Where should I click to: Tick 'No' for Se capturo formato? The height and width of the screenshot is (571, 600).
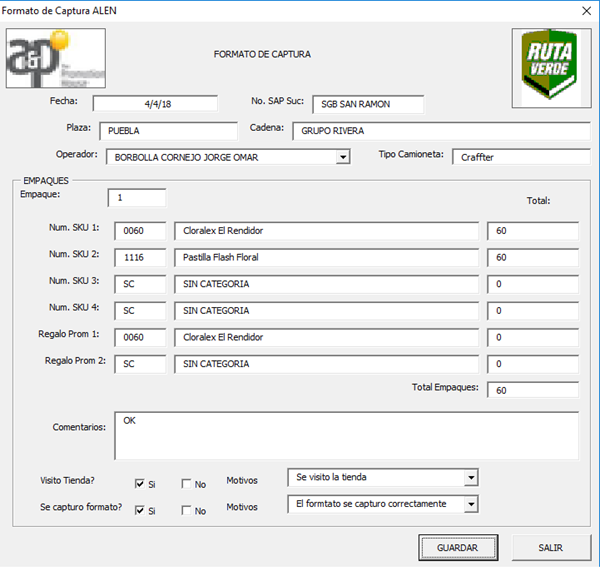[187, 510]
